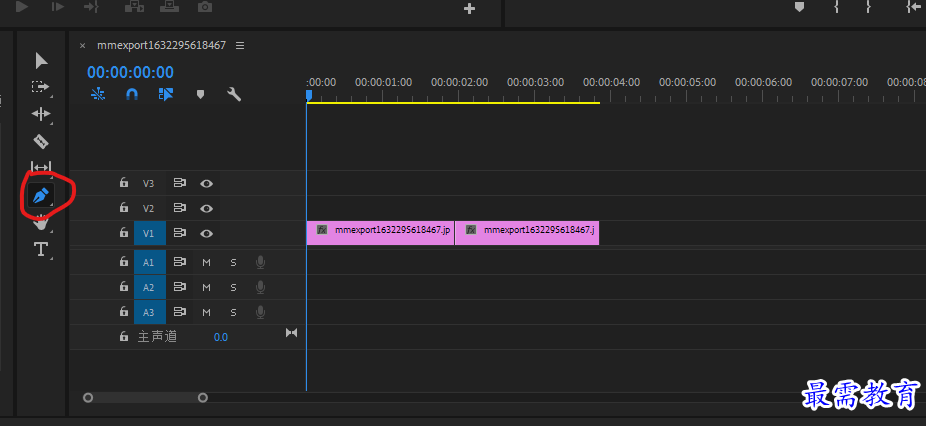Toggle the magnet Snap button
Viewport: 926px width, 426px height.
[x=132, y=94]
